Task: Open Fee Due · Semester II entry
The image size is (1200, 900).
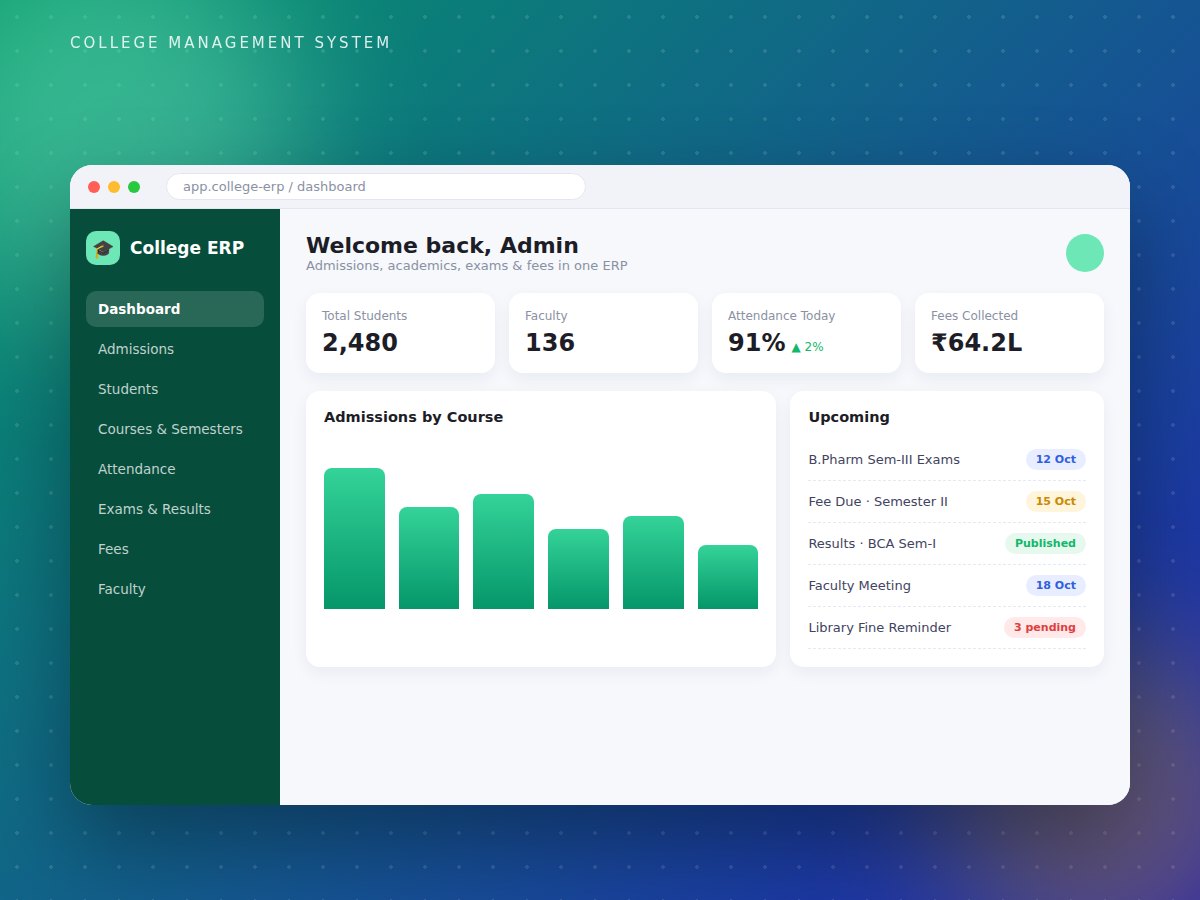Action: [947, 502]
